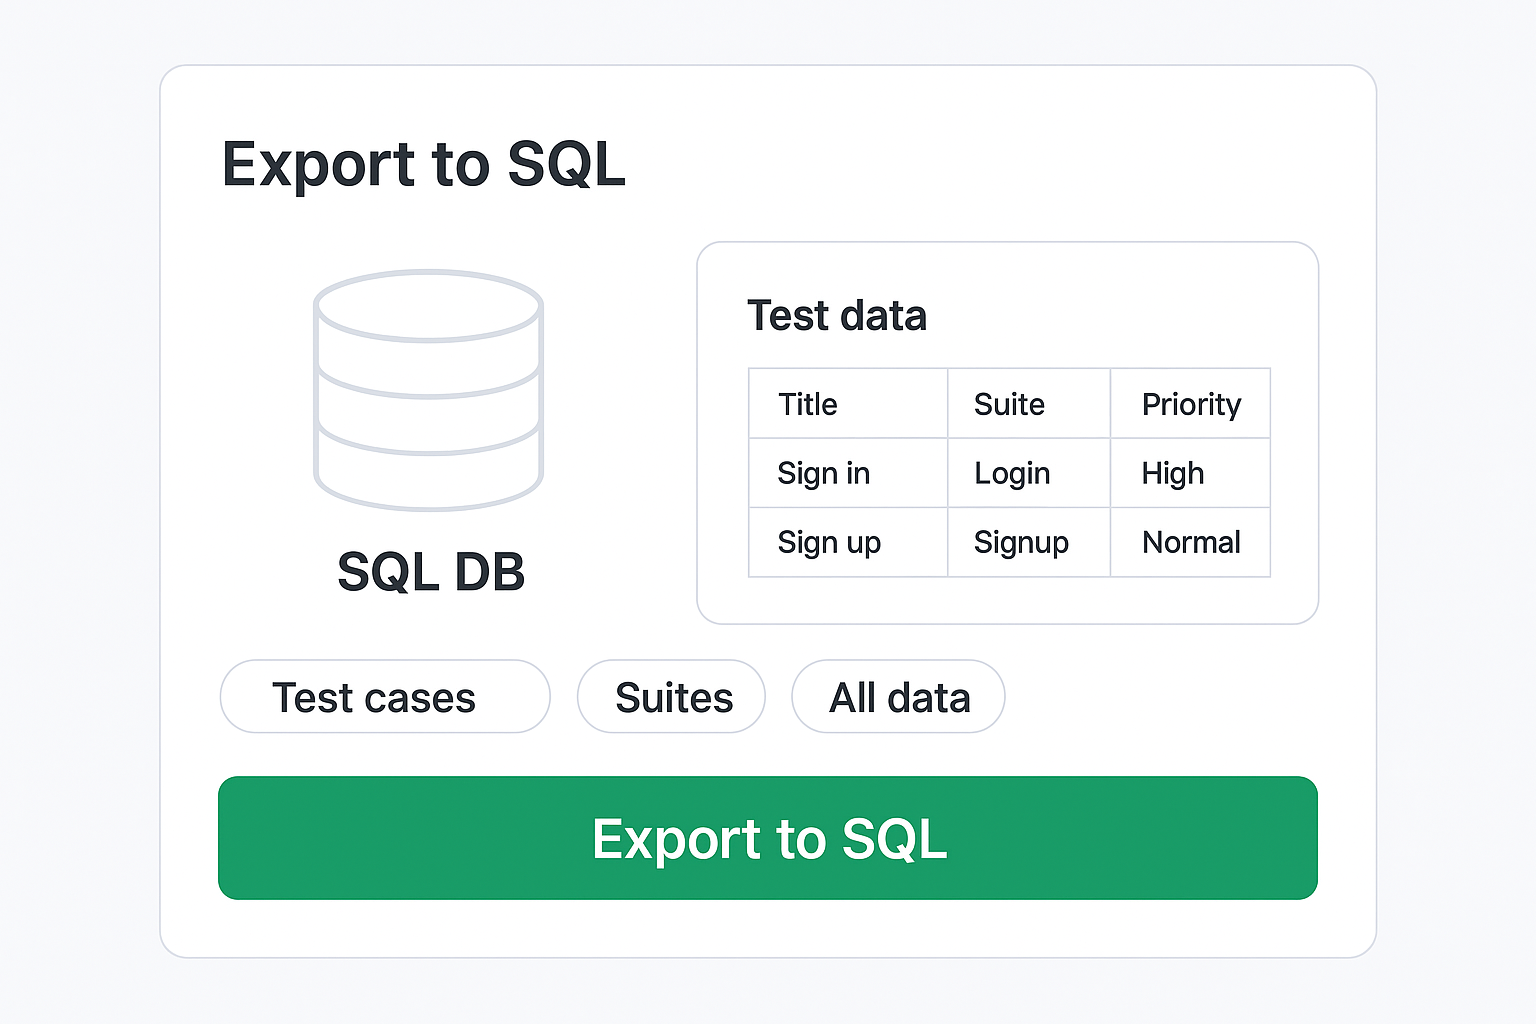Image resolution: width=1536 pixels, height=1024 pixels.
Task: Select the SQL database cylinder illustration
Action: pos(428,390)
